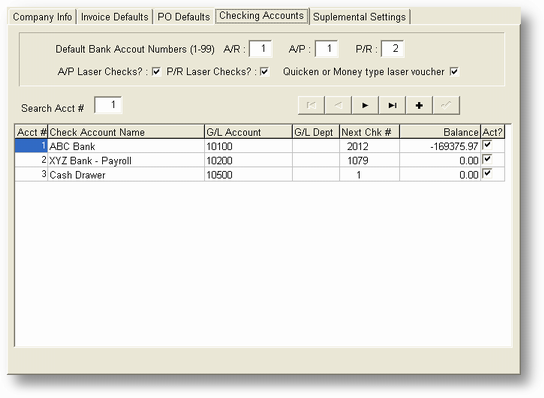Toggle P/R Laser Checks checkbox
The image size is (544, 398).
click(x=264, y=71)
